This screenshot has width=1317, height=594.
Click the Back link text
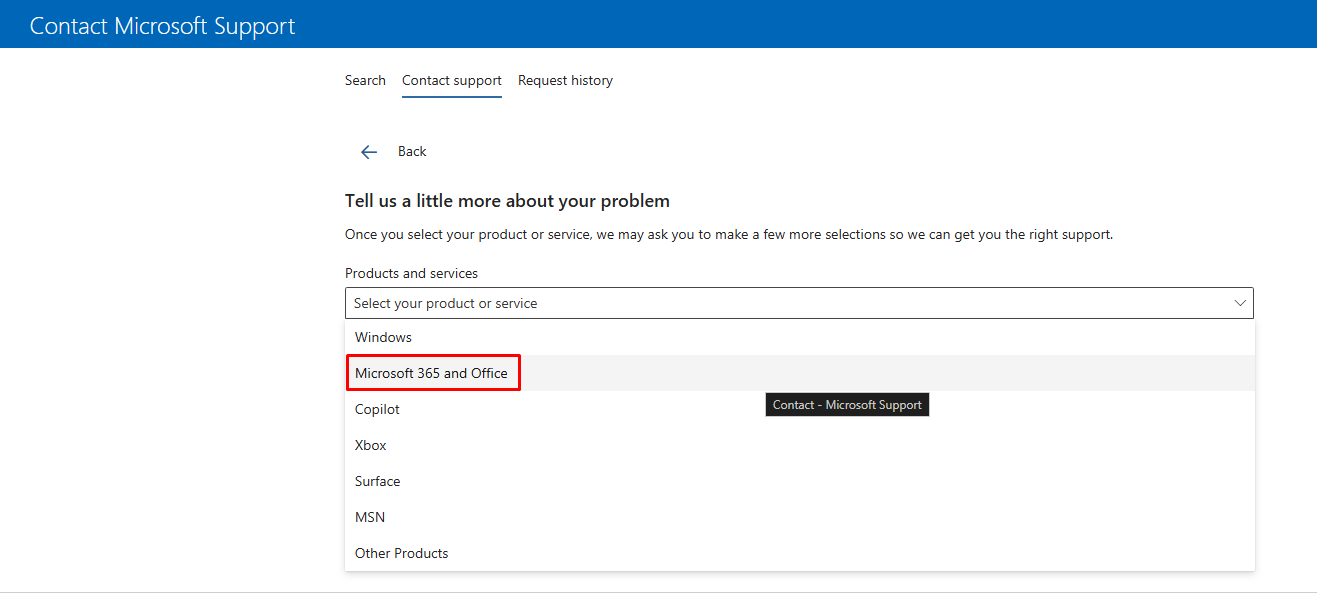tap(412, 152)
